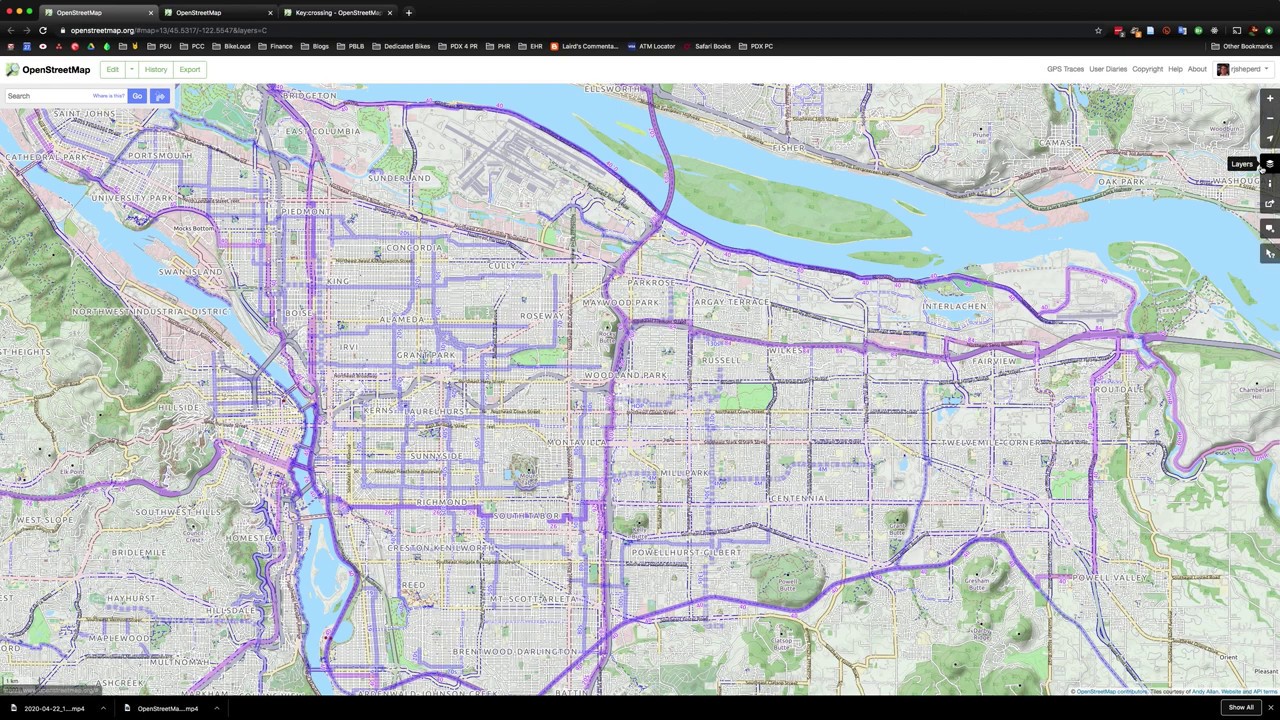Open the ATM Locator bookmark
The width and height of the screenshot is (1280, 720).
[651, 46]
